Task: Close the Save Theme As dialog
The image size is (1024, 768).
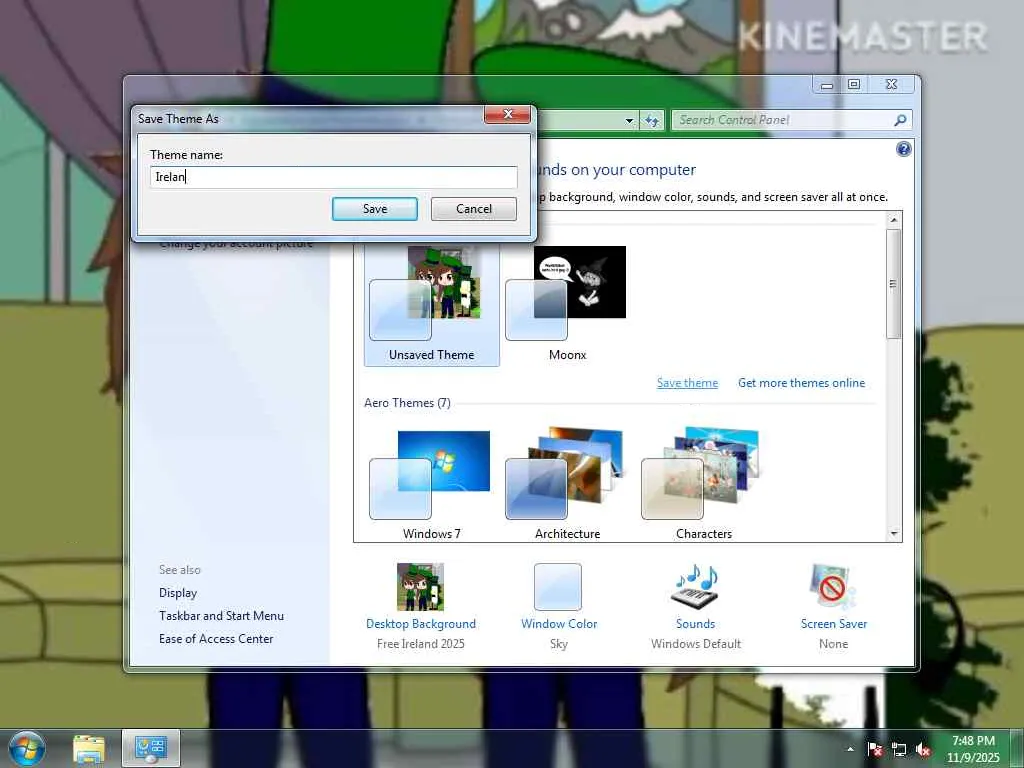Action: pyautogui.click(x=507, y=114)
